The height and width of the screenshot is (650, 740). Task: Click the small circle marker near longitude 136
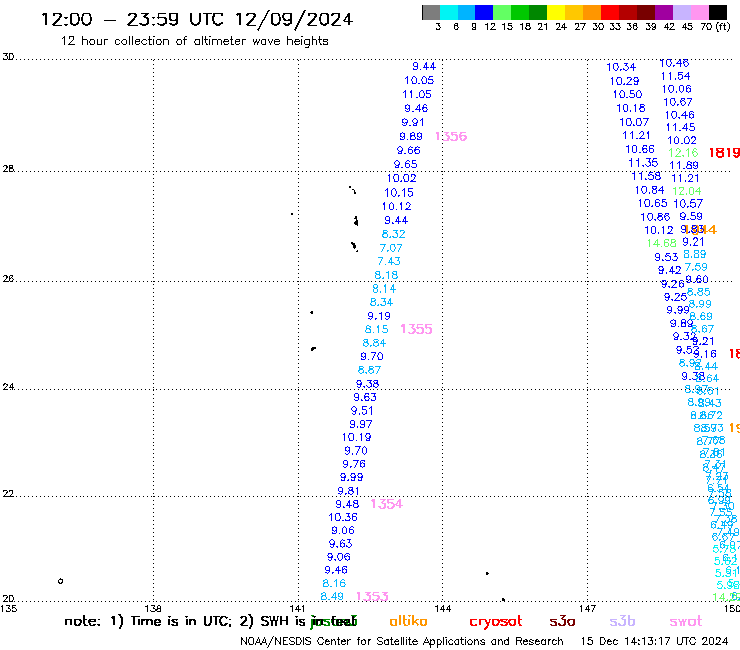tap(60, 581)
